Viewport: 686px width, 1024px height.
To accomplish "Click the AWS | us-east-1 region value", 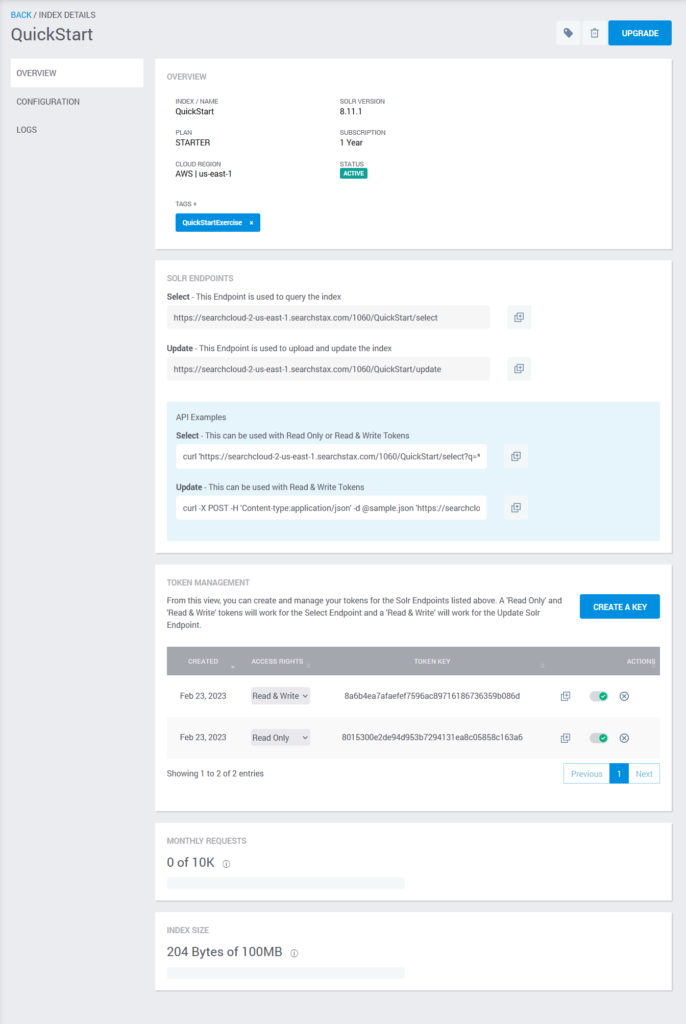I will [203, 174].
